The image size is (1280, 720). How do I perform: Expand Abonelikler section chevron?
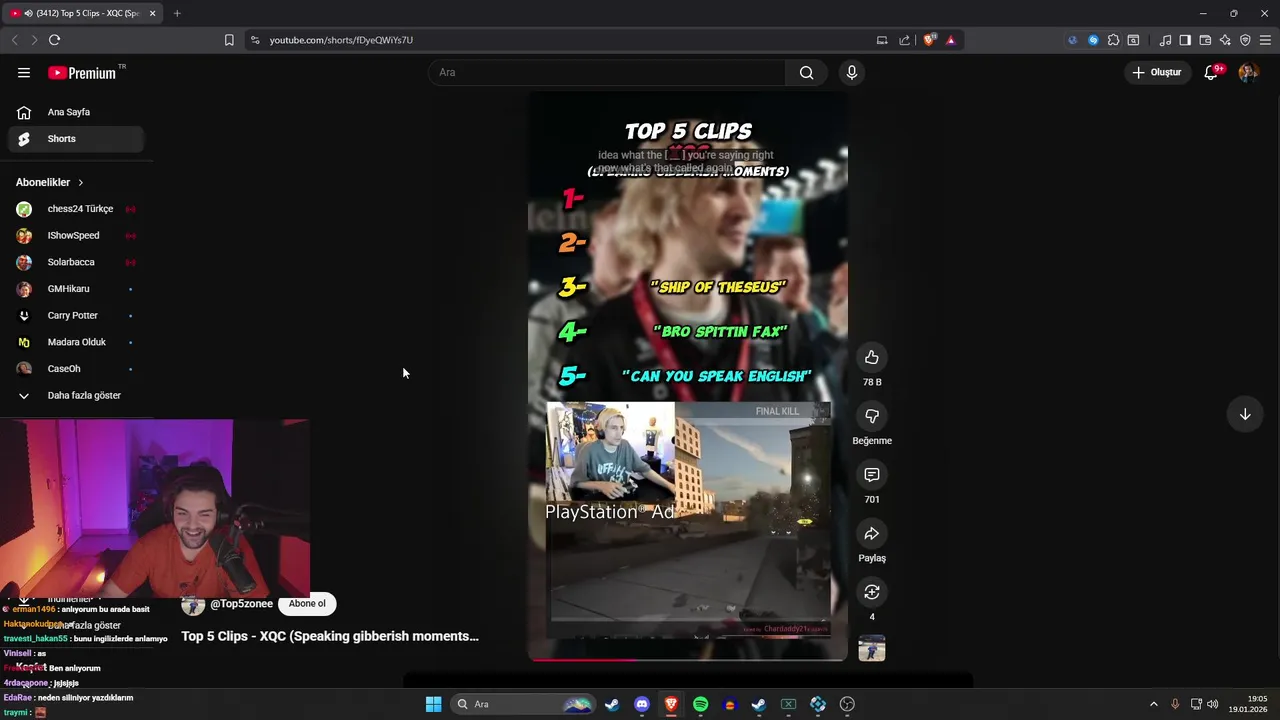pyautogui.click(x=80, y=182)
